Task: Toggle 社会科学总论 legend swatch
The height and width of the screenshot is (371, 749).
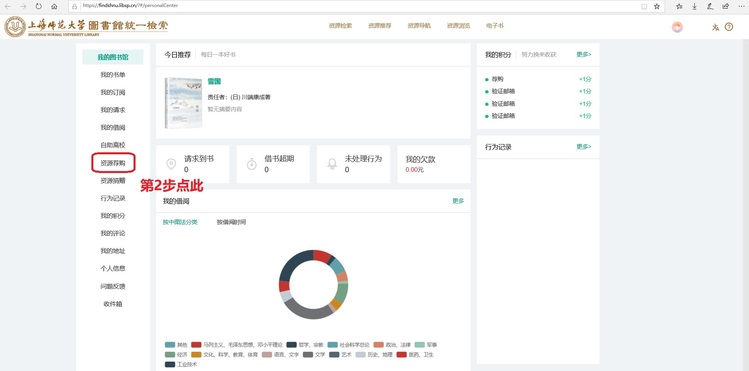Action: [x=332, y=344]
